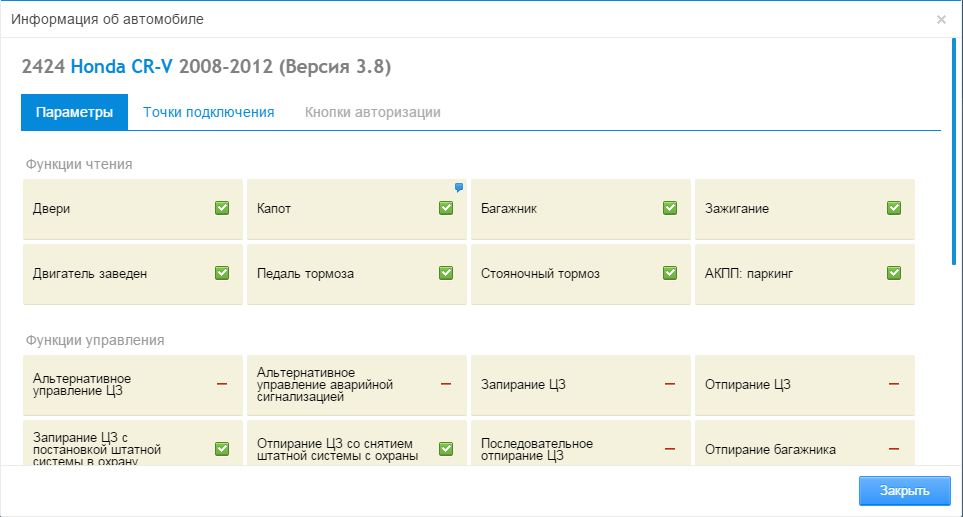This screenshot has height=517, width=963.
Task: Click the green check for АКПП: паркинг
Action: [894, 273]
